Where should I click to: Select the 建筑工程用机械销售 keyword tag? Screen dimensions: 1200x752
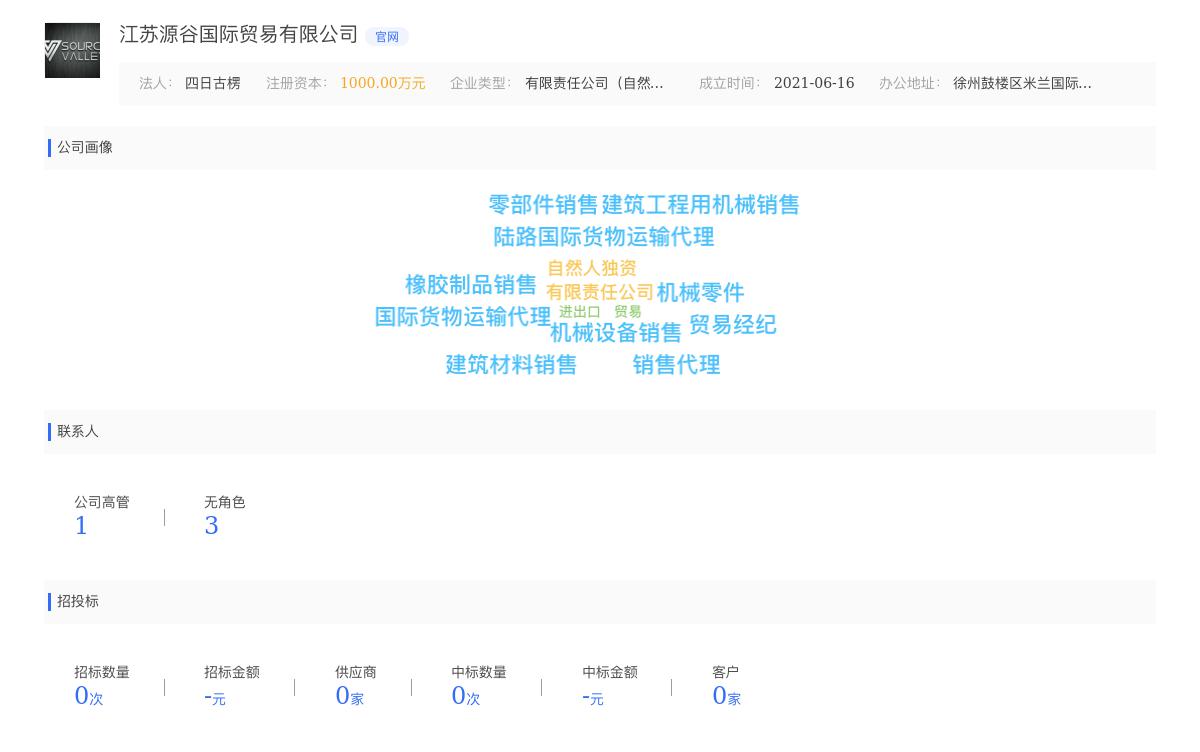[x=701, y=205]
